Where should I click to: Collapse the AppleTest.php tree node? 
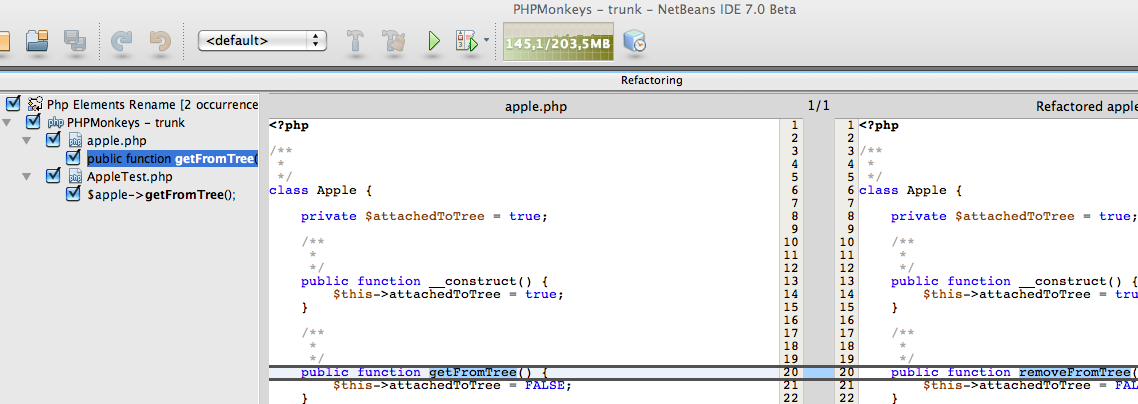[27, 176]
